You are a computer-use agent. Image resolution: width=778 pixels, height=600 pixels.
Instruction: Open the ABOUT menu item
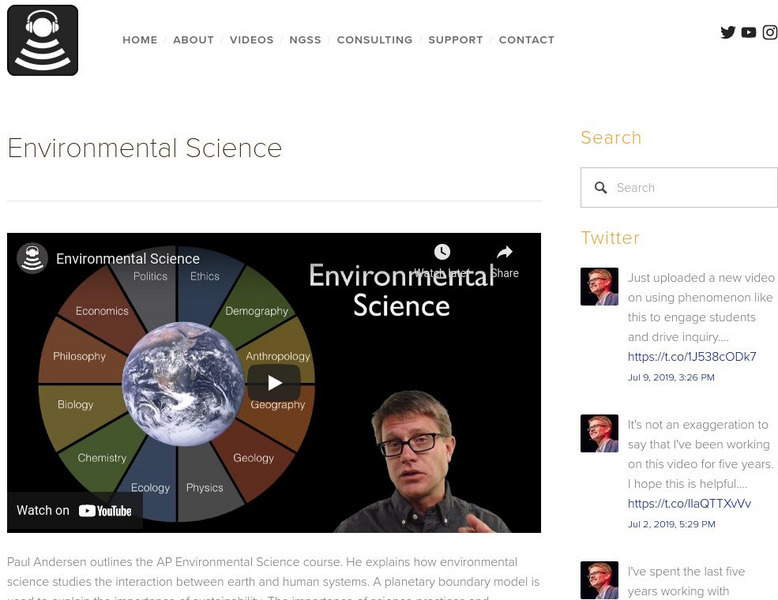tap(193, 40)
